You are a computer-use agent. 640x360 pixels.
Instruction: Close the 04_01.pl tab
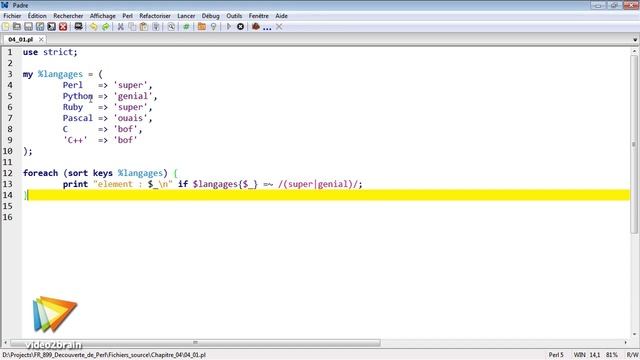click(41, 40)
